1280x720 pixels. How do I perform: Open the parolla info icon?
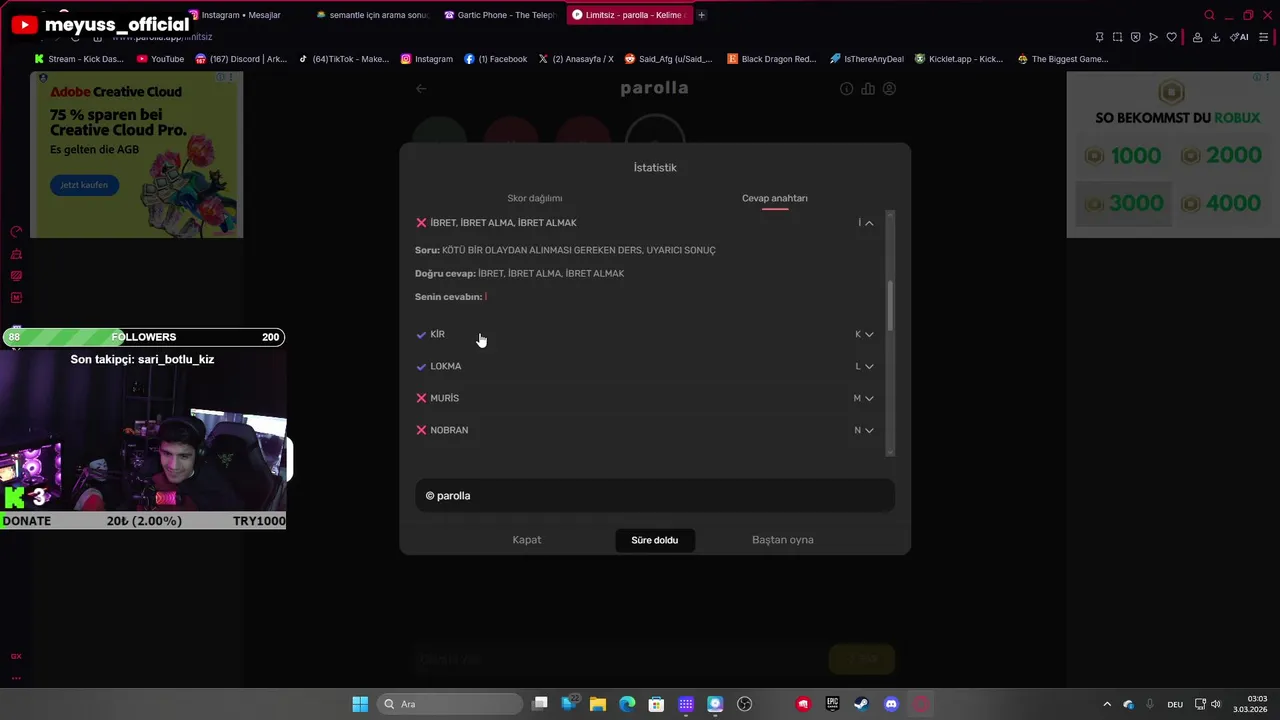tap(847, 89)
